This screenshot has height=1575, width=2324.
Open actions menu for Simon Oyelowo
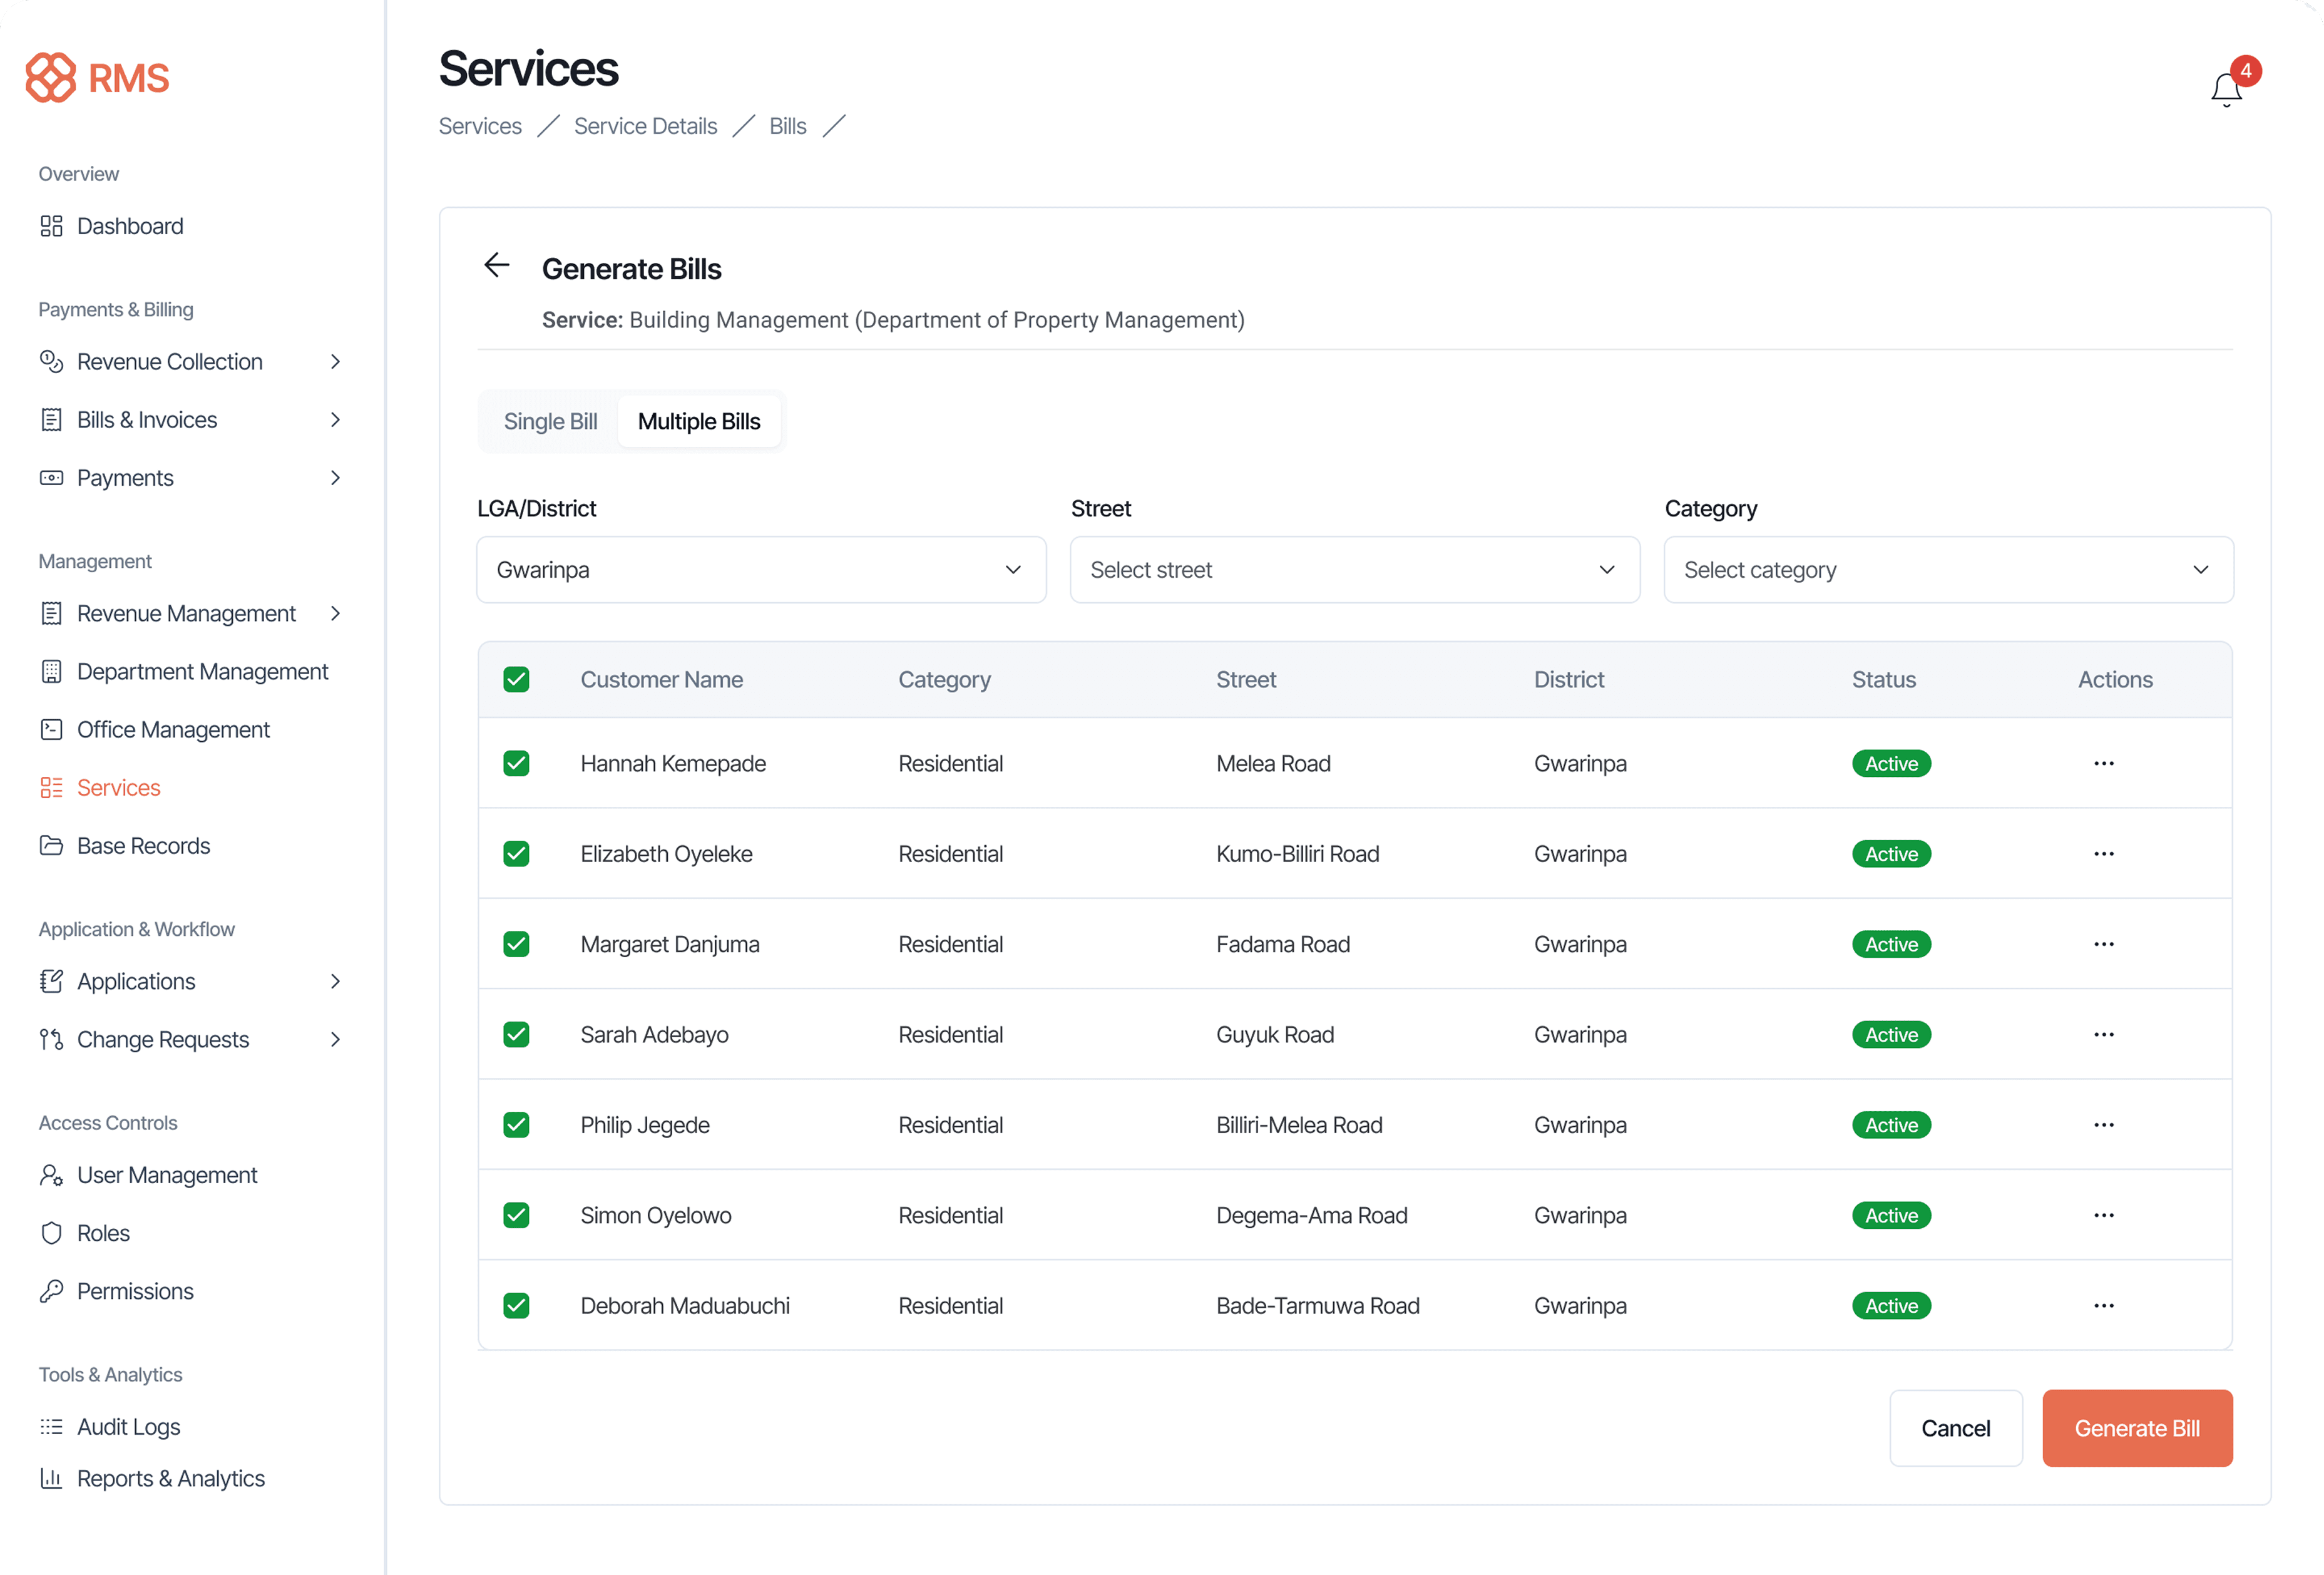pyautogui.click(x=2104, y=1216)
